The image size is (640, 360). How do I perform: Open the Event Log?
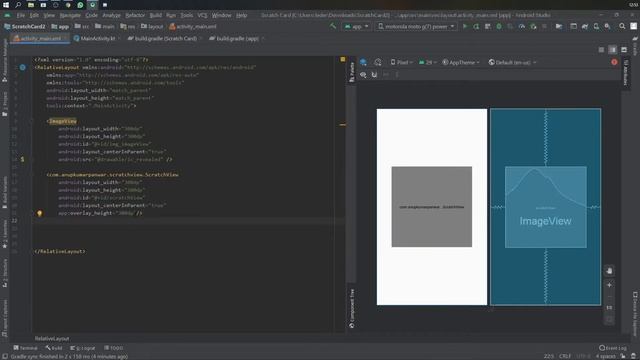(x=613, y=348)
